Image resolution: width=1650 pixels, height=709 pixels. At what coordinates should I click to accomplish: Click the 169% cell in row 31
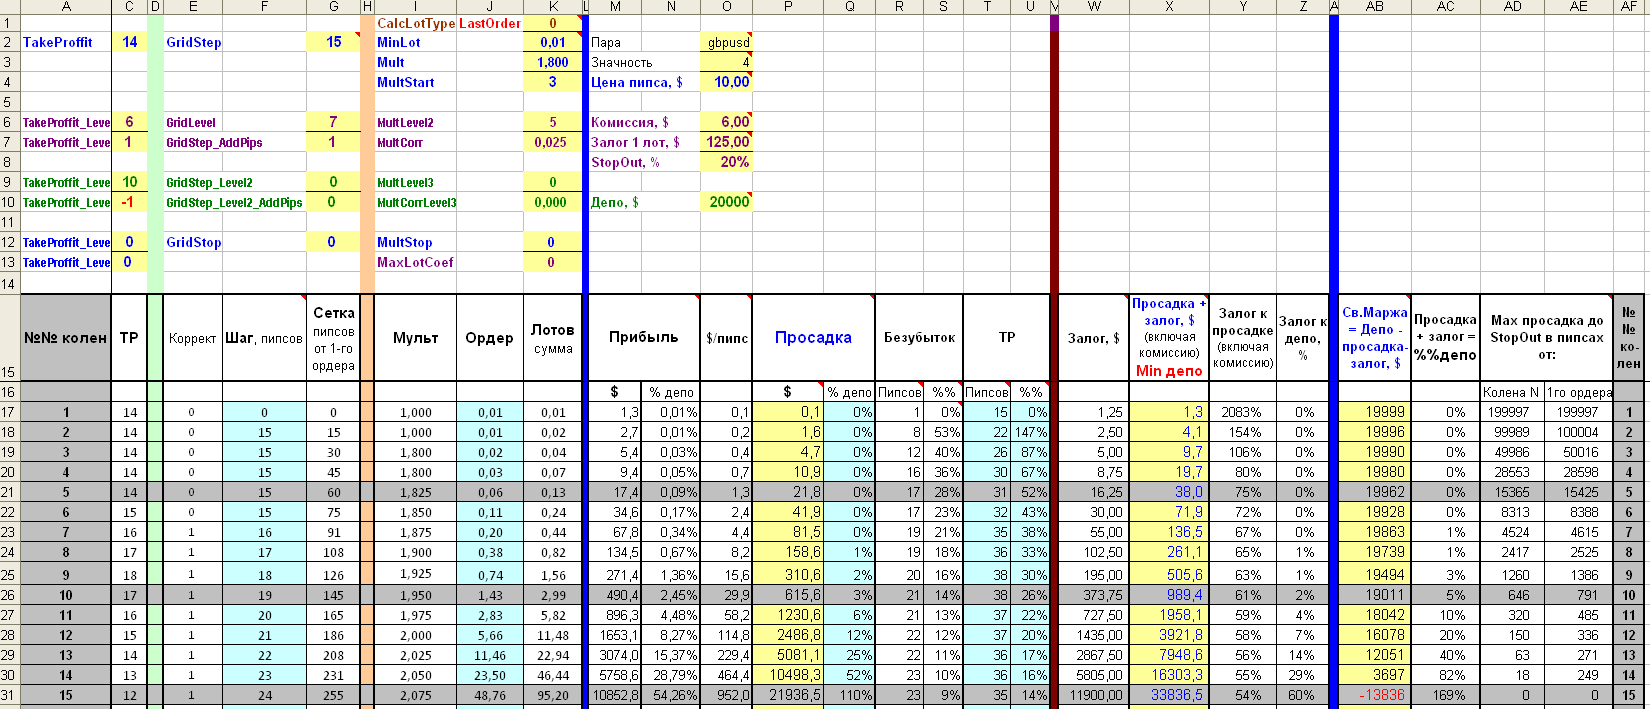(1445, 695)
